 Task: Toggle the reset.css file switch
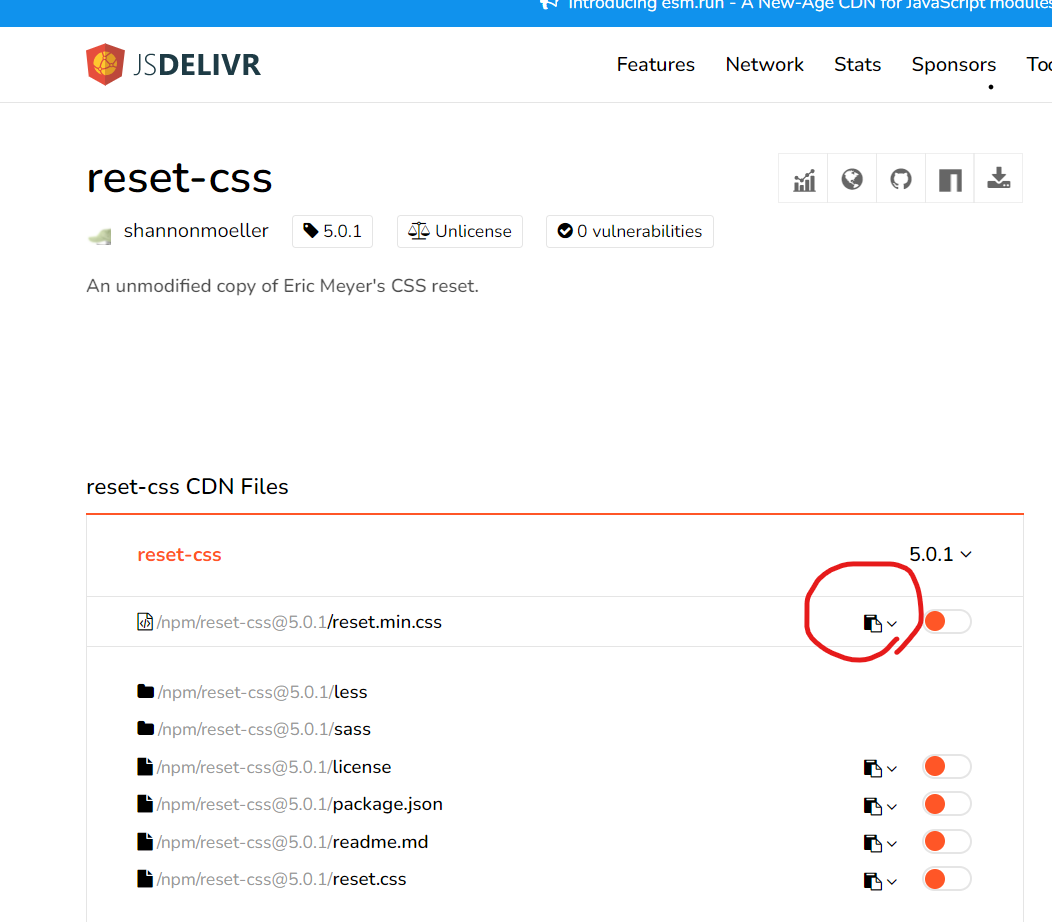947,879
